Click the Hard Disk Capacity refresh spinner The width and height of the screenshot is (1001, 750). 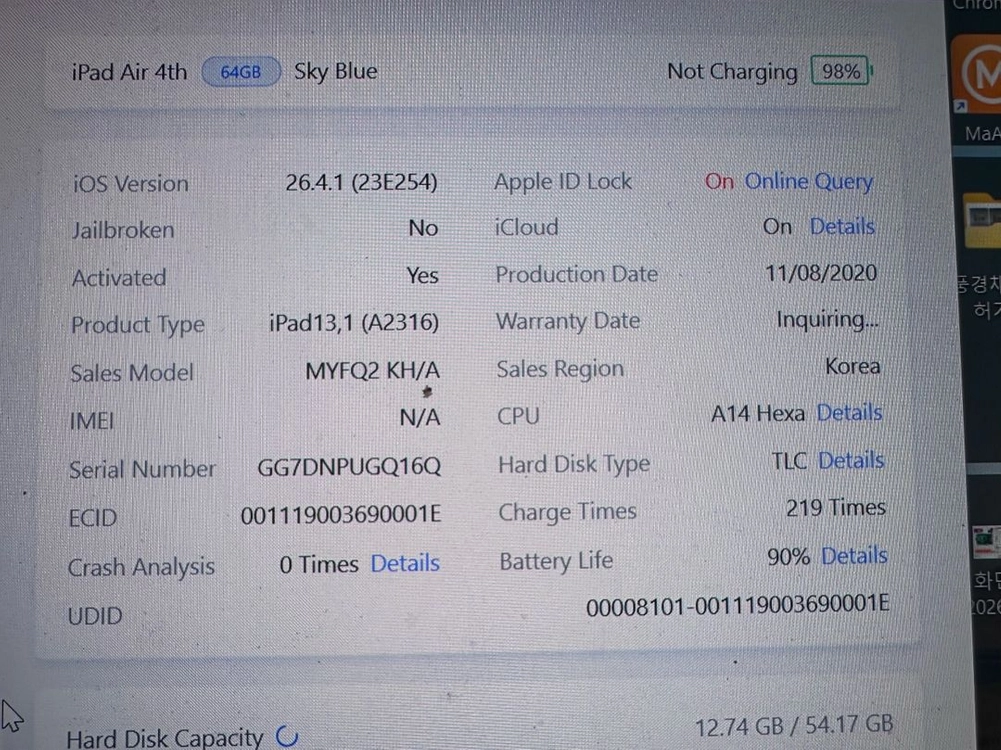(x=287, y=736)
